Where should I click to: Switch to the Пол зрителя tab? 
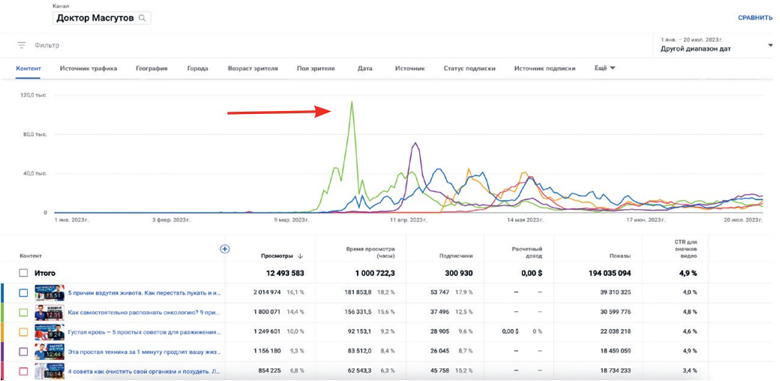pyautogui.click(x=315, y=69)
